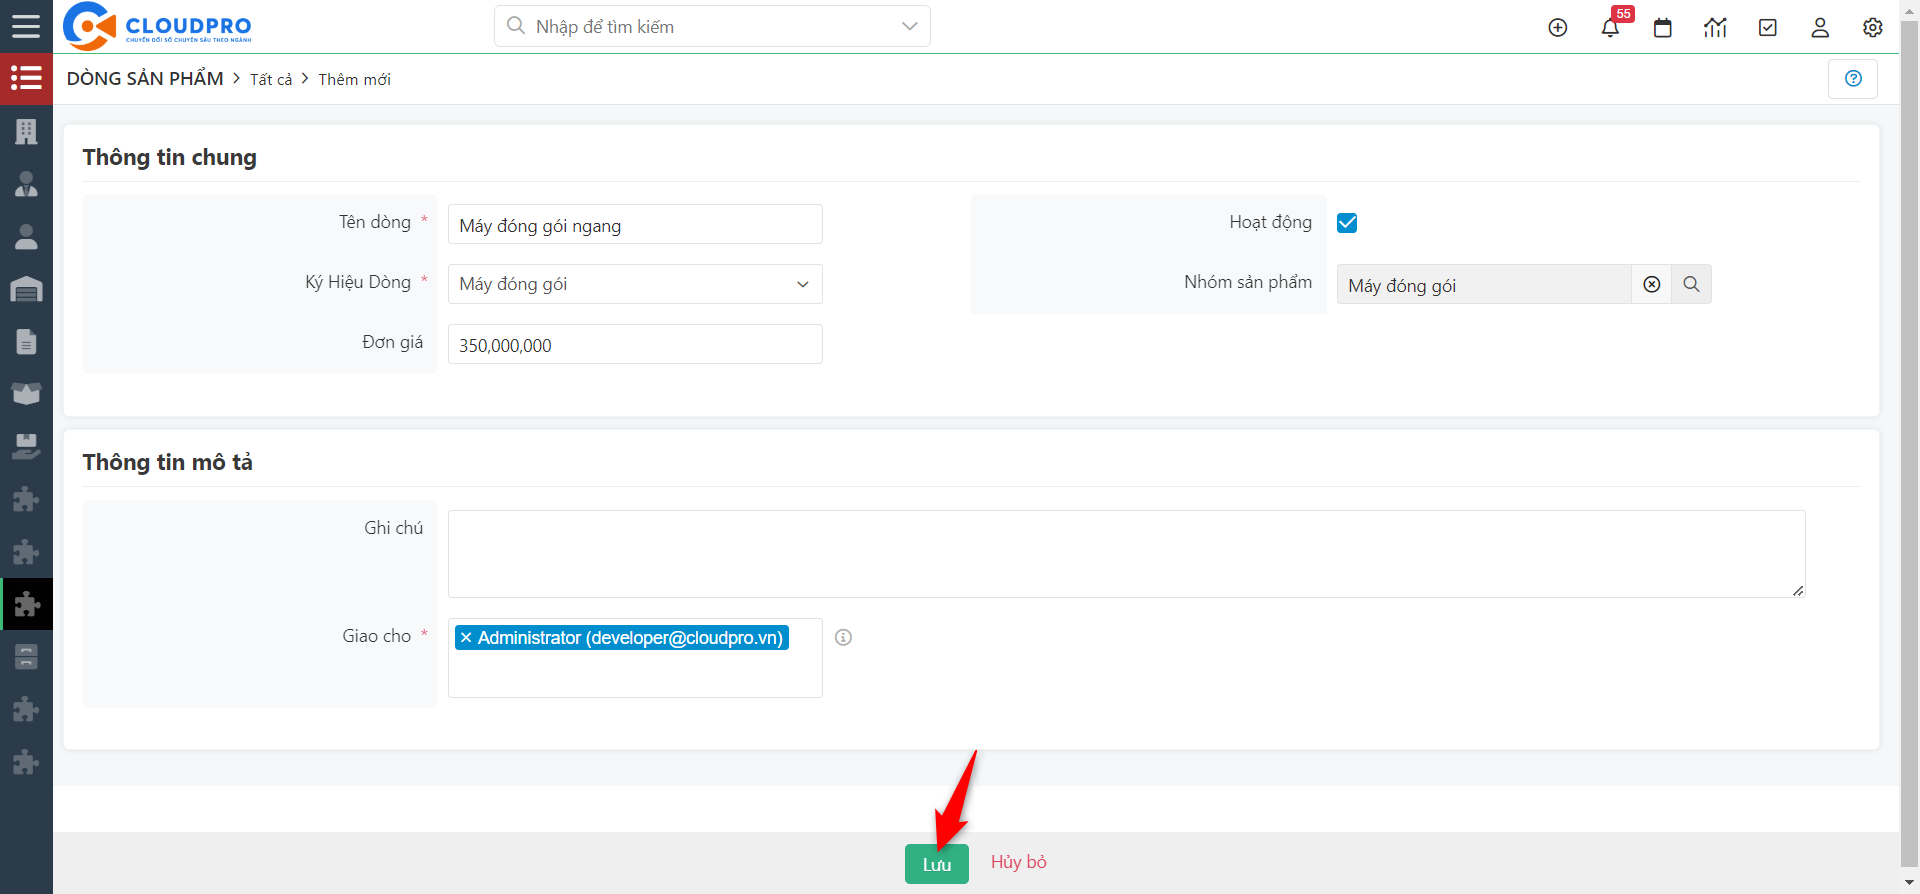Click the Thông tin chung heading
The height and width of the screenshot is (894, 1920).
[x=170, y=158]
